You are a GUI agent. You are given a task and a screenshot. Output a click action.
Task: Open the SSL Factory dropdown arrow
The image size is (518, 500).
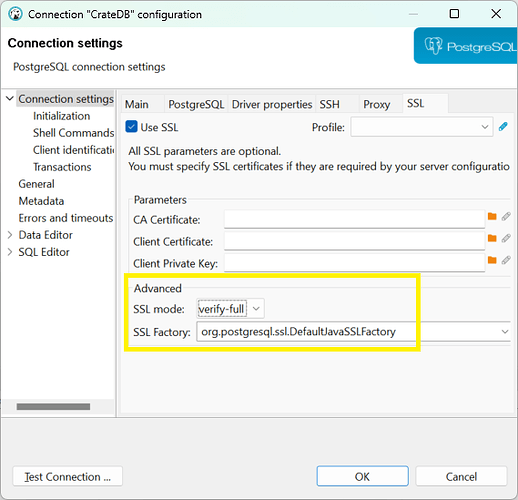505,332
